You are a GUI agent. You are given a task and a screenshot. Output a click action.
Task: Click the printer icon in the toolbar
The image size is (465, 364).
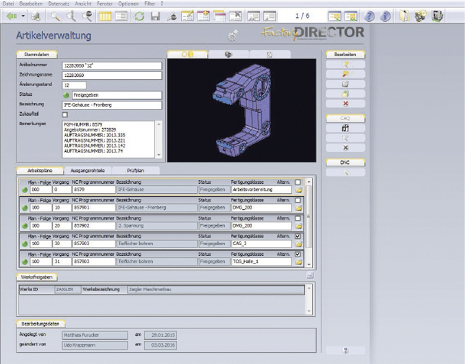(x=36, y=16)
